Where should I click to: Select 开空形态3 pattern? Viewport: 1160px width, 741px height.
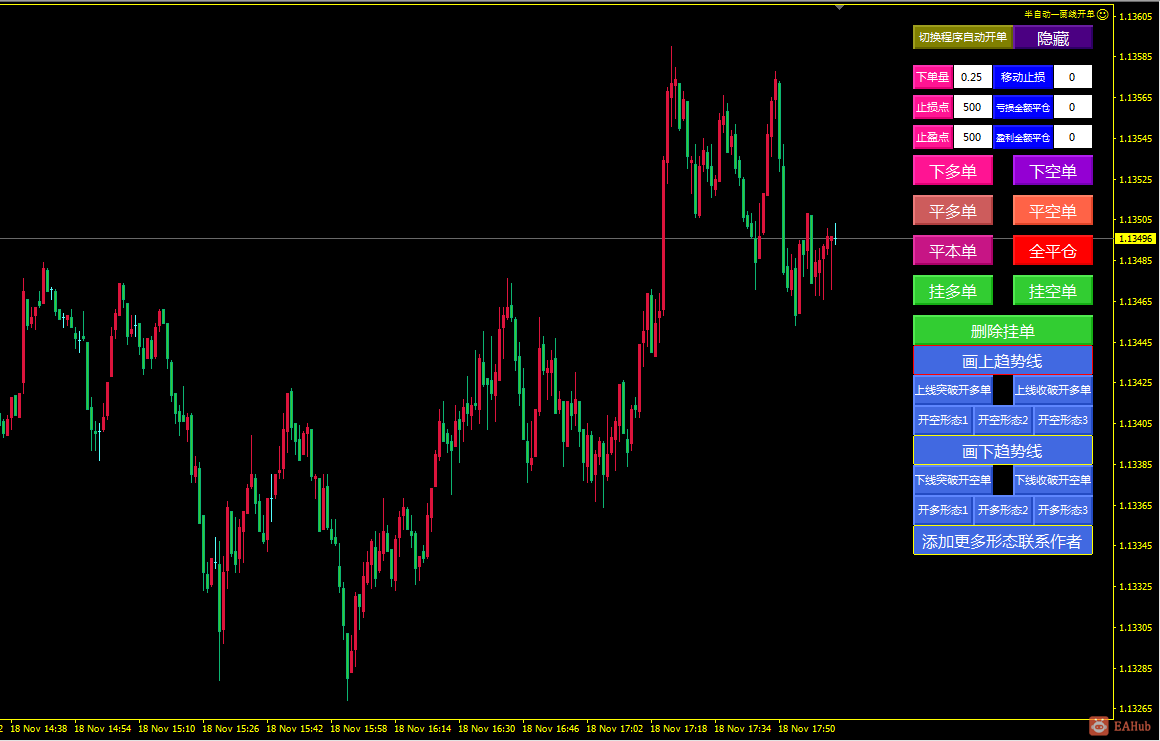coord(1062,420)
